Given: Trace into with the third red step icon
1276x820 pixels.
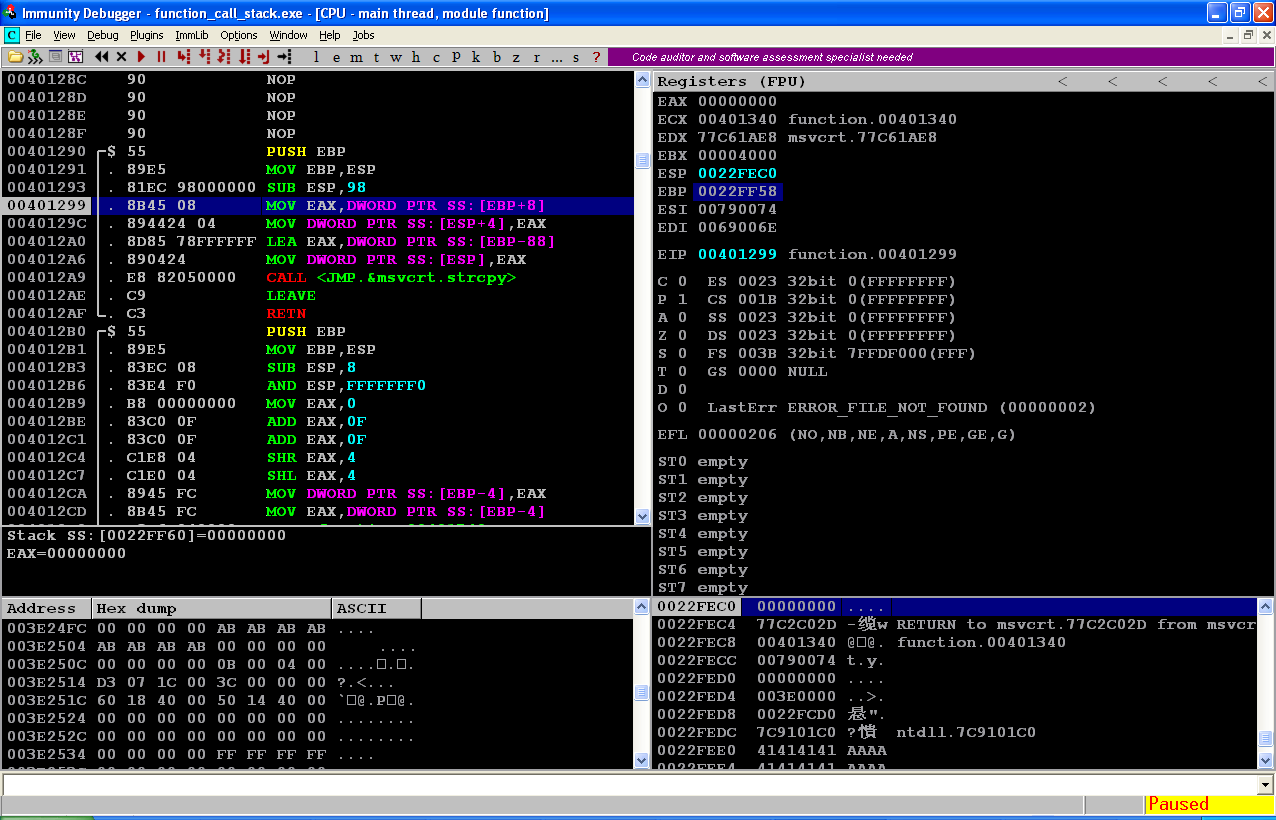Looking at the screenshot, I should coord(223,57).
